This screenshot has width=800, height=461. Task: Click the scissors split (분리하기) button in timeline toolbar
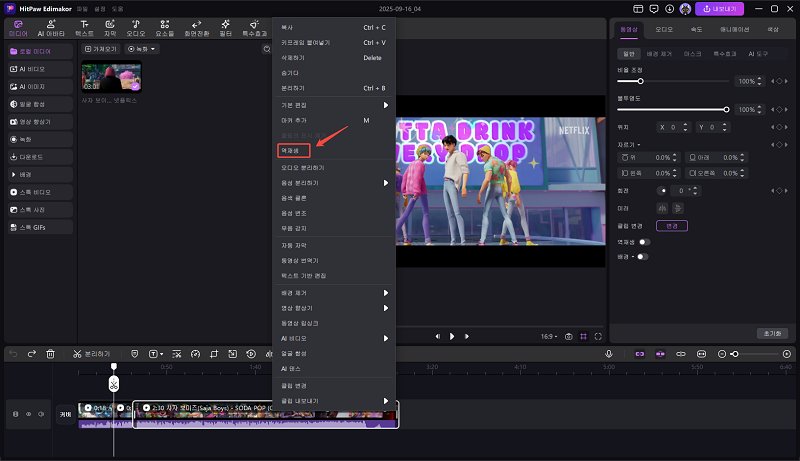tap(91, 354)
